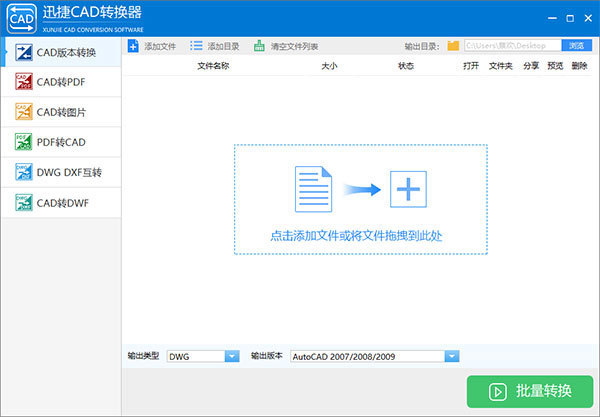Click the 分享 column header
The height and width of the screenshot is (417, 600).
click(x=531, y=66)
